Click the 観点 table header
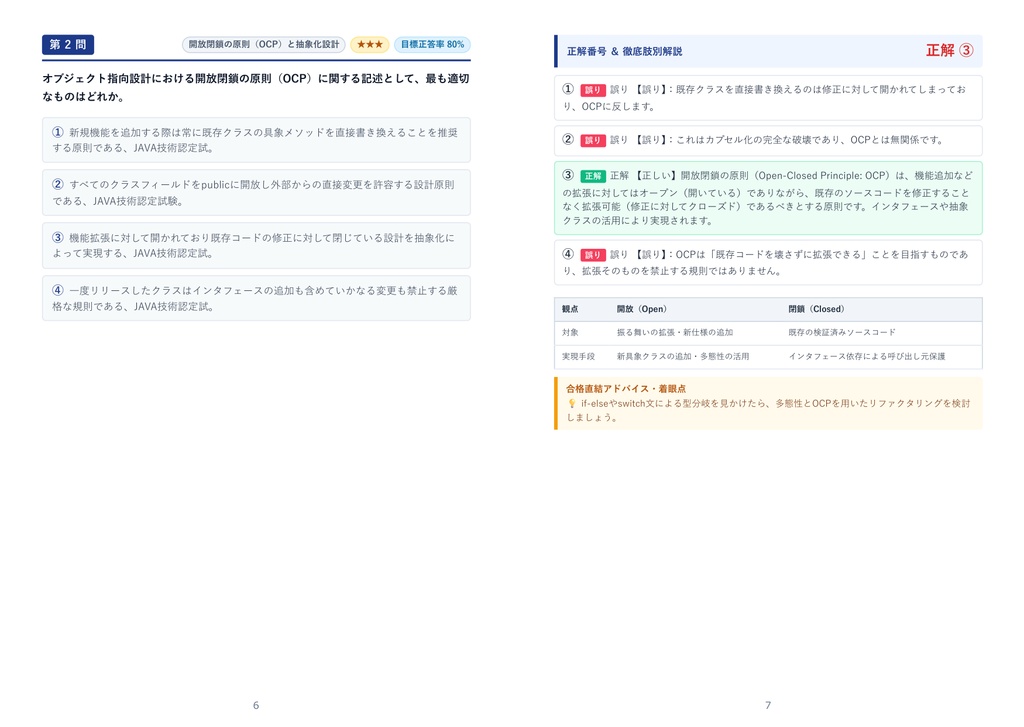Viewport: 1024px width, 727px height. pos(570,309)
